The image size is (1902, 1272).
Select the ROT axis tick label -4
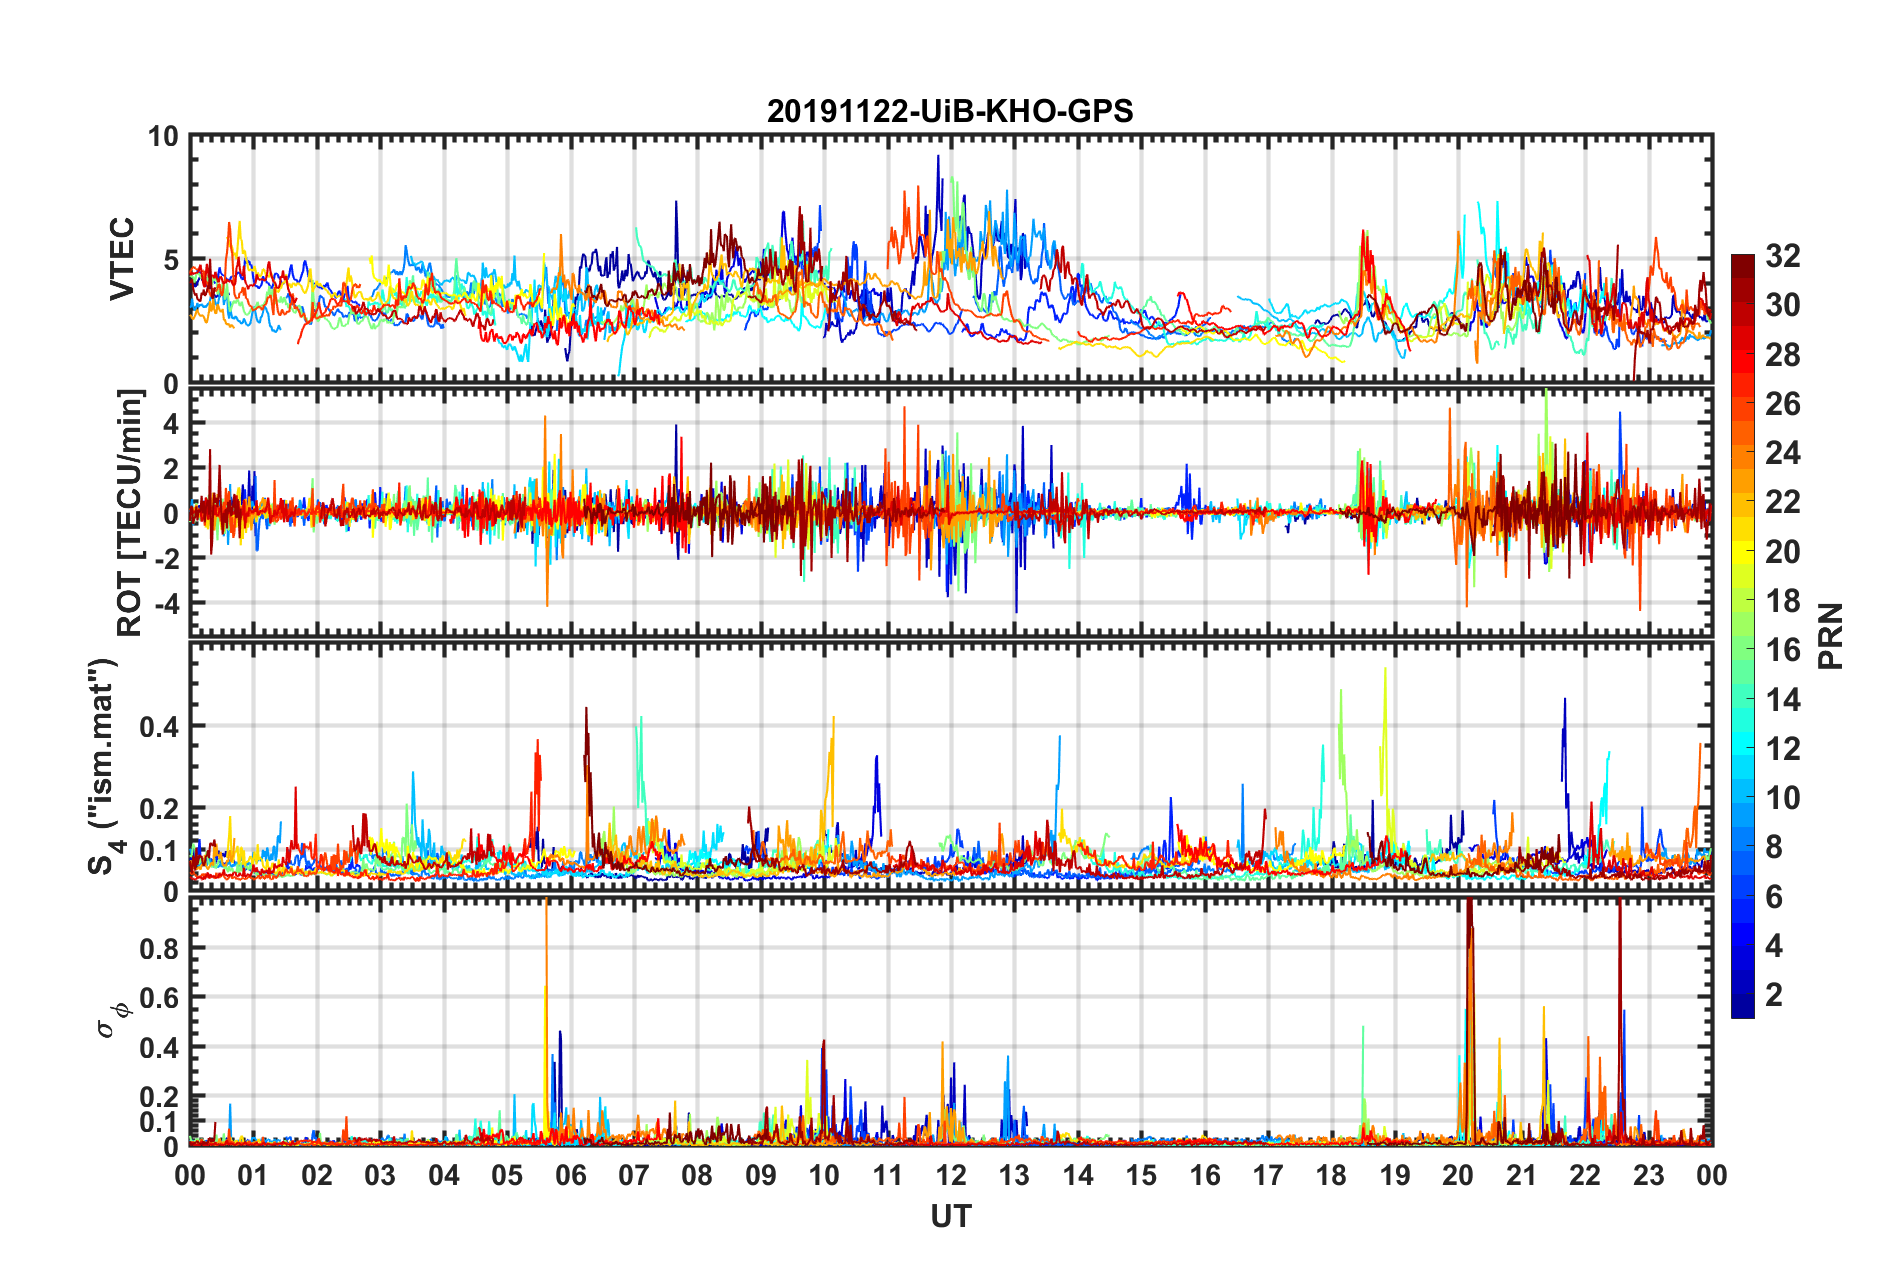[x=167, y=604]
